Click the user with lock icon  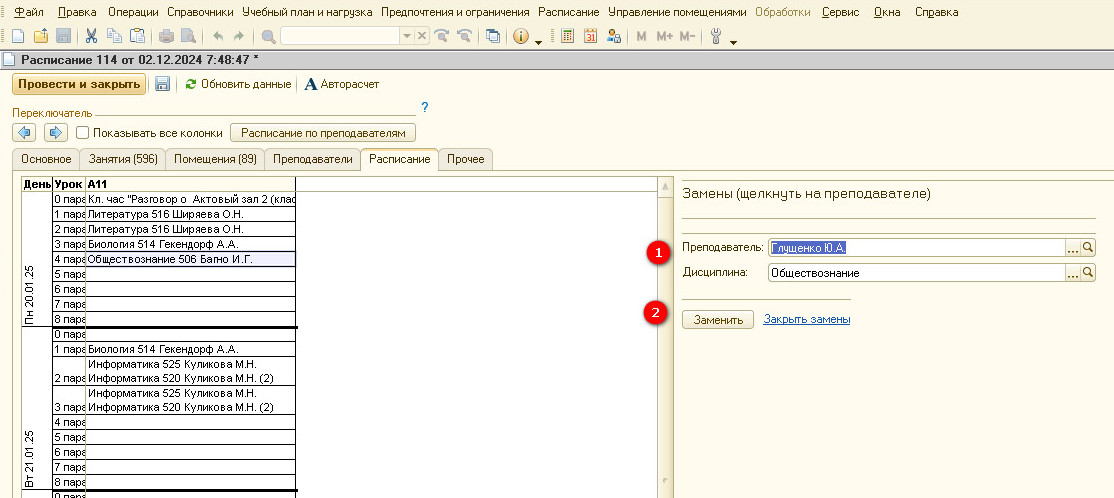click(614, 36)
